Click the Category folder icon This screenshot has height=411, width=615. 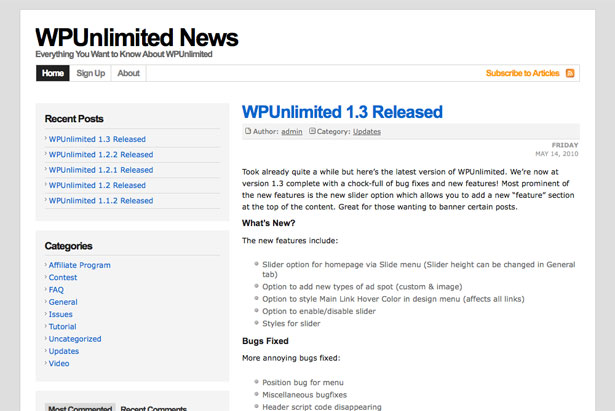(312, 131)
